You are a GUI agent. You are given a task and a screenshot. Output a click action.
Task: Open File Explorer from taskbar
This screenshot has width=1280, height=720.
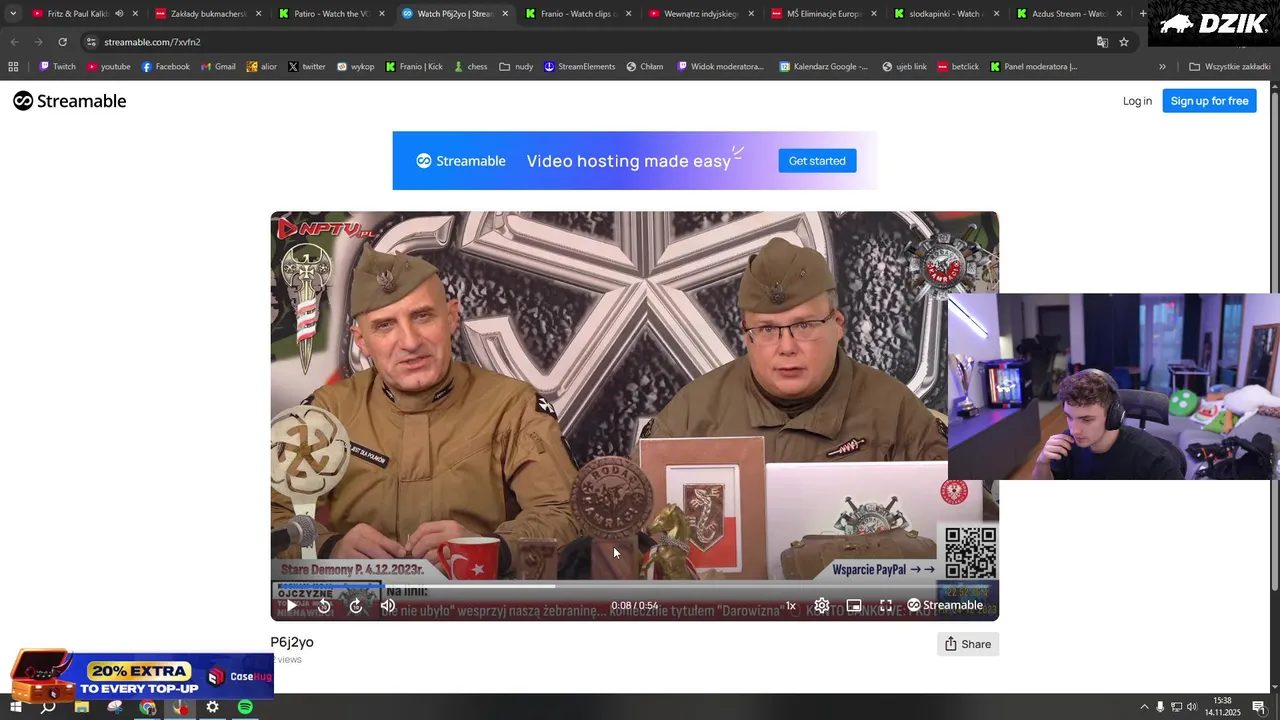click(82, 707)
